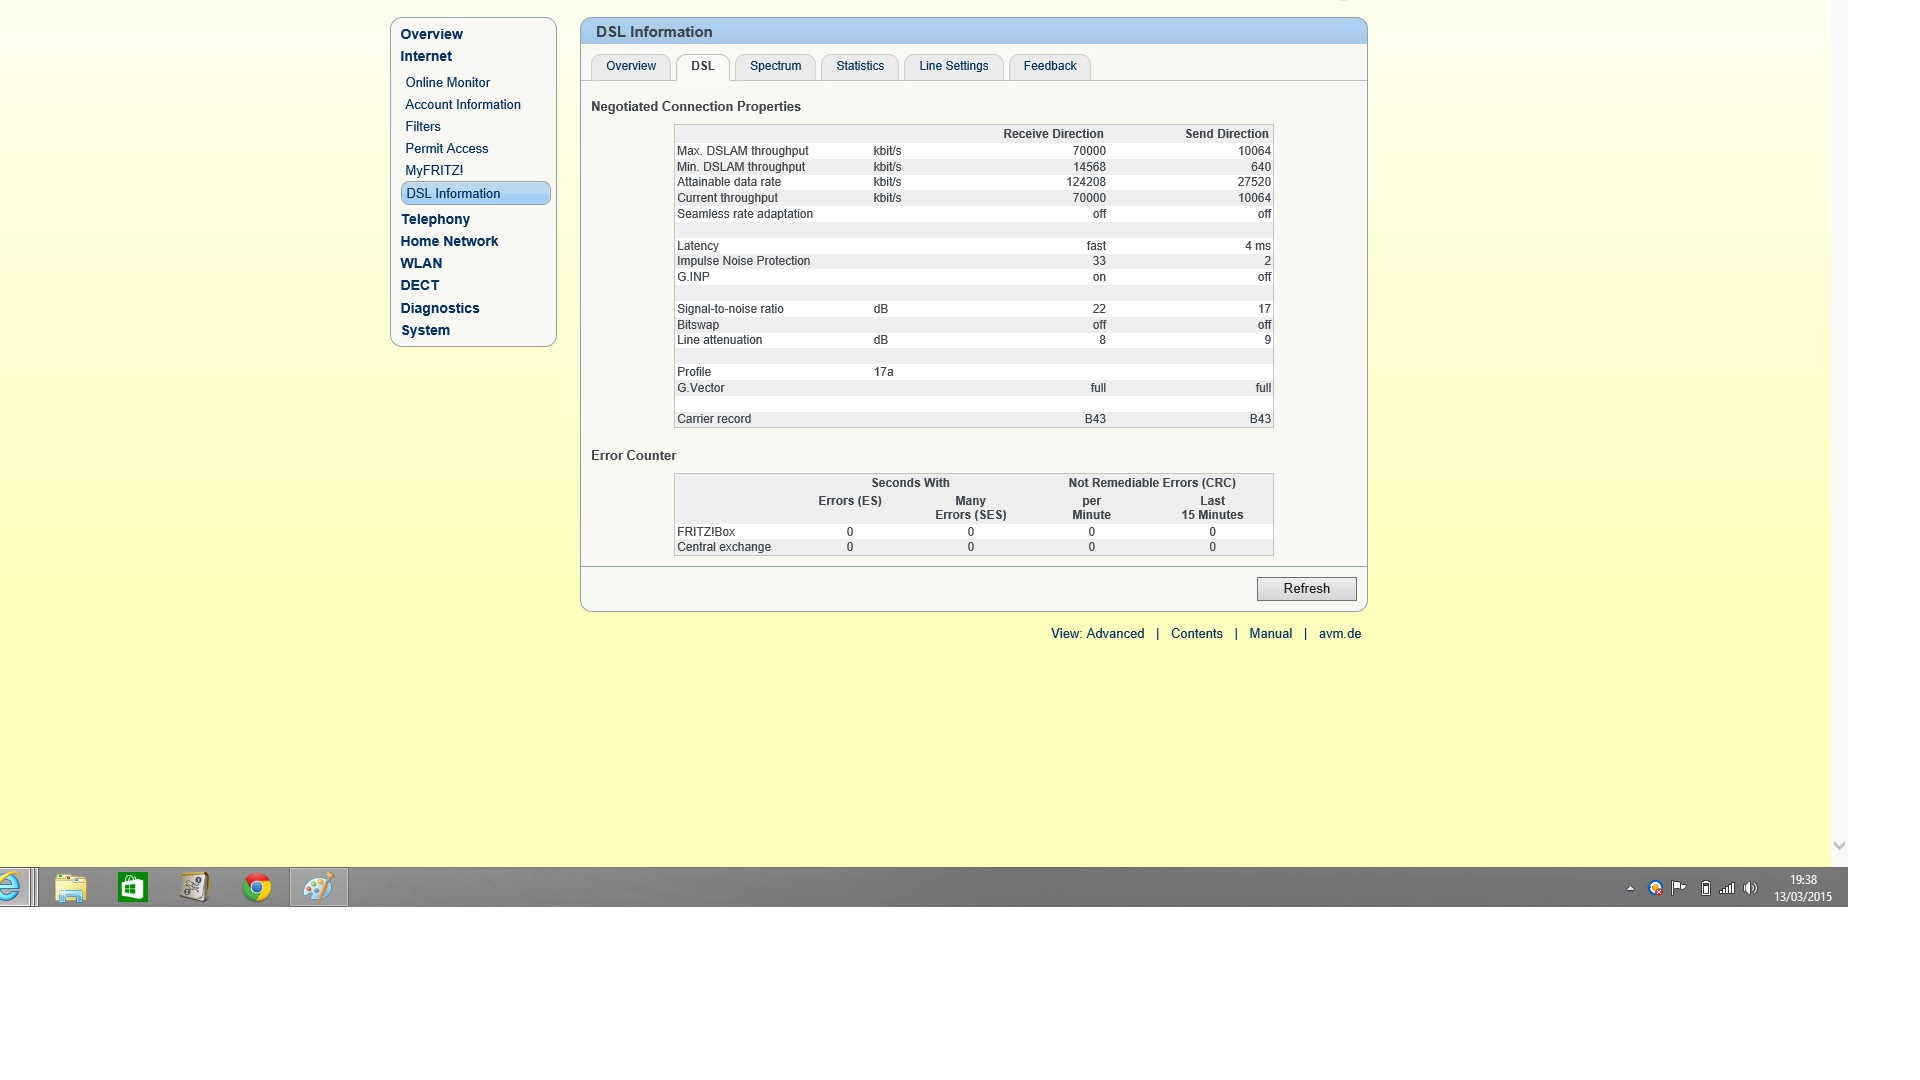Switch to the Spectrum tab
This screenshot has height=1080, width=1920.
click(775, 66)
